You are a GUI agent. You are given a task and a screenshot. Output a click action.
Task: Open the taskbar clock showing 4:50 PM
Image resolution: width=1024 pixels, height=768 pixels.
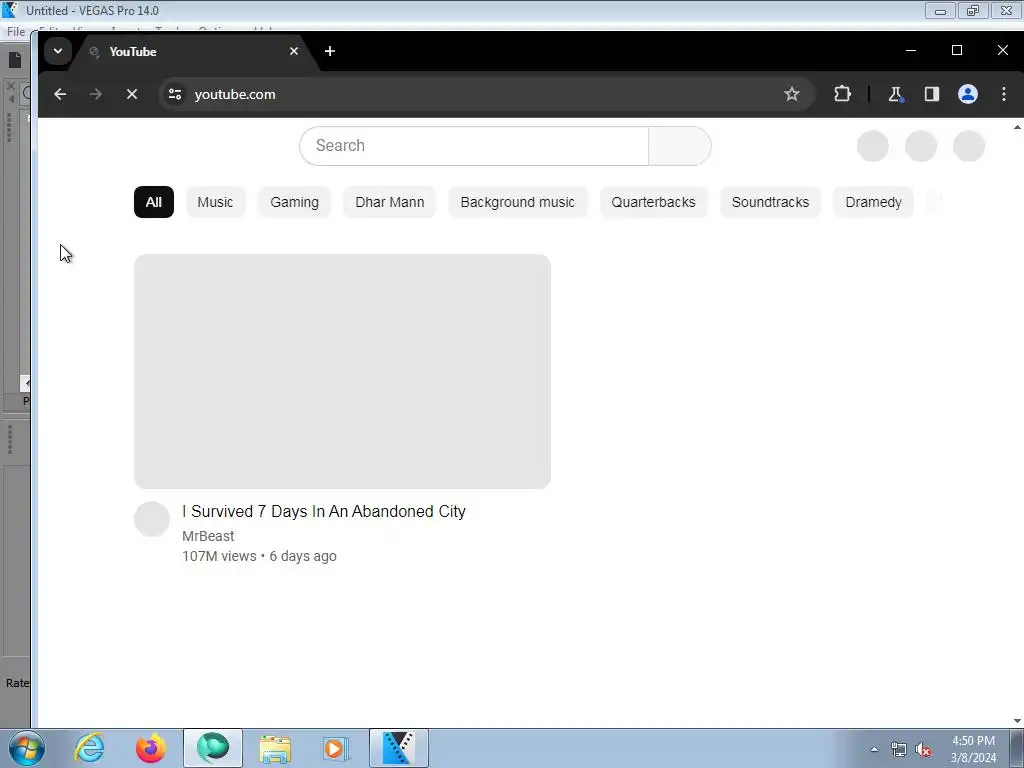[973, 749]
